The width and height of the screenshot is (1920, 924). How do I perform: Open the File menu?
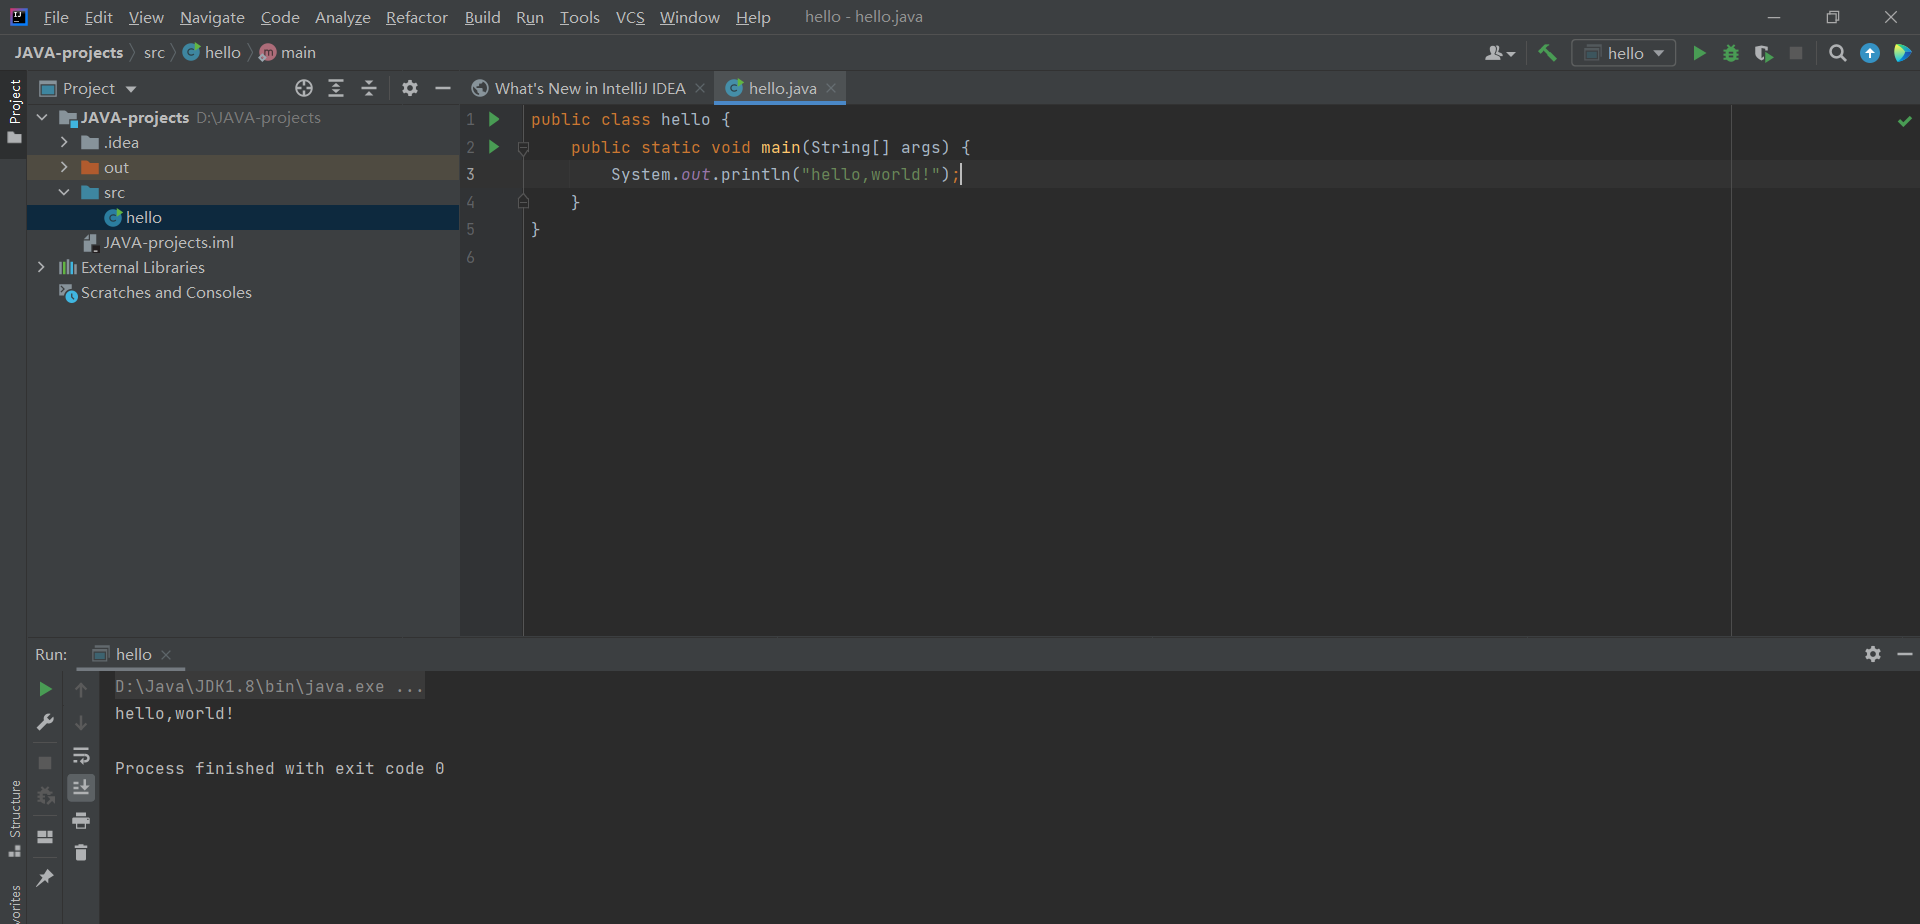56,17
